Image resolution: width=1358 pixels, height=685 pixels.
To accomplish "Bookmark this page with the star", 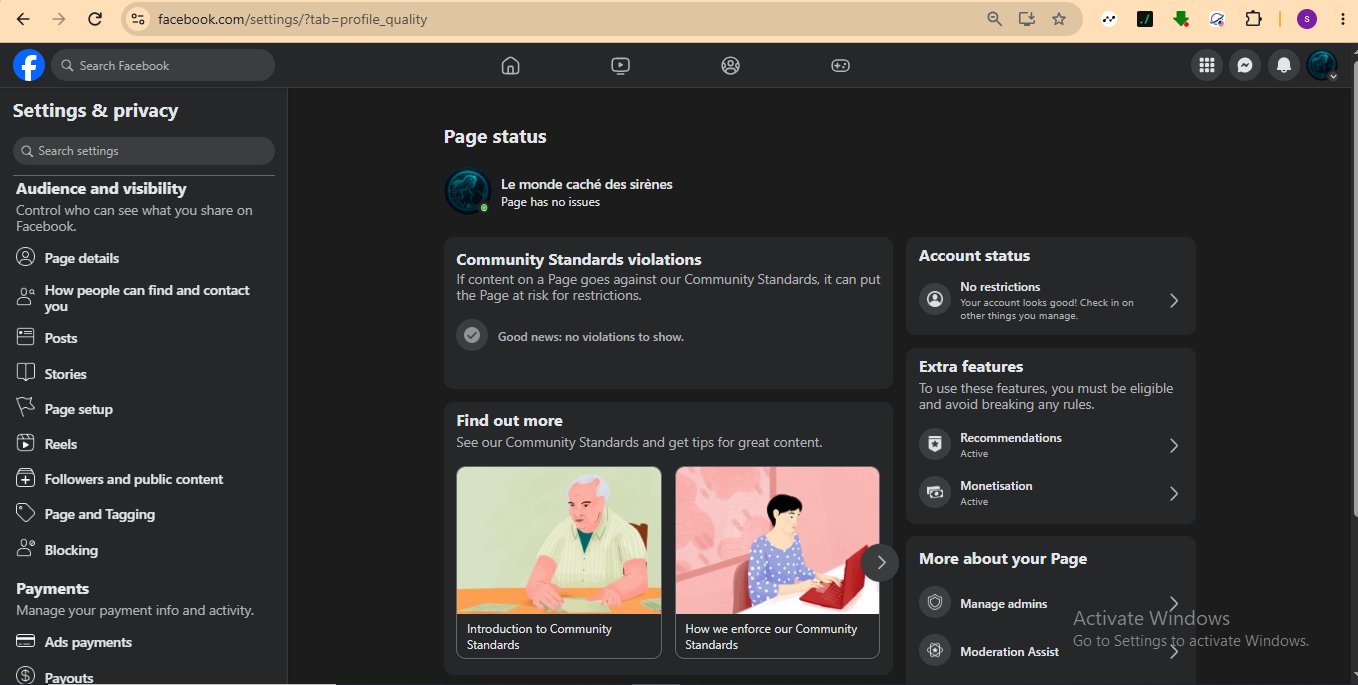I will [1059, 19].
